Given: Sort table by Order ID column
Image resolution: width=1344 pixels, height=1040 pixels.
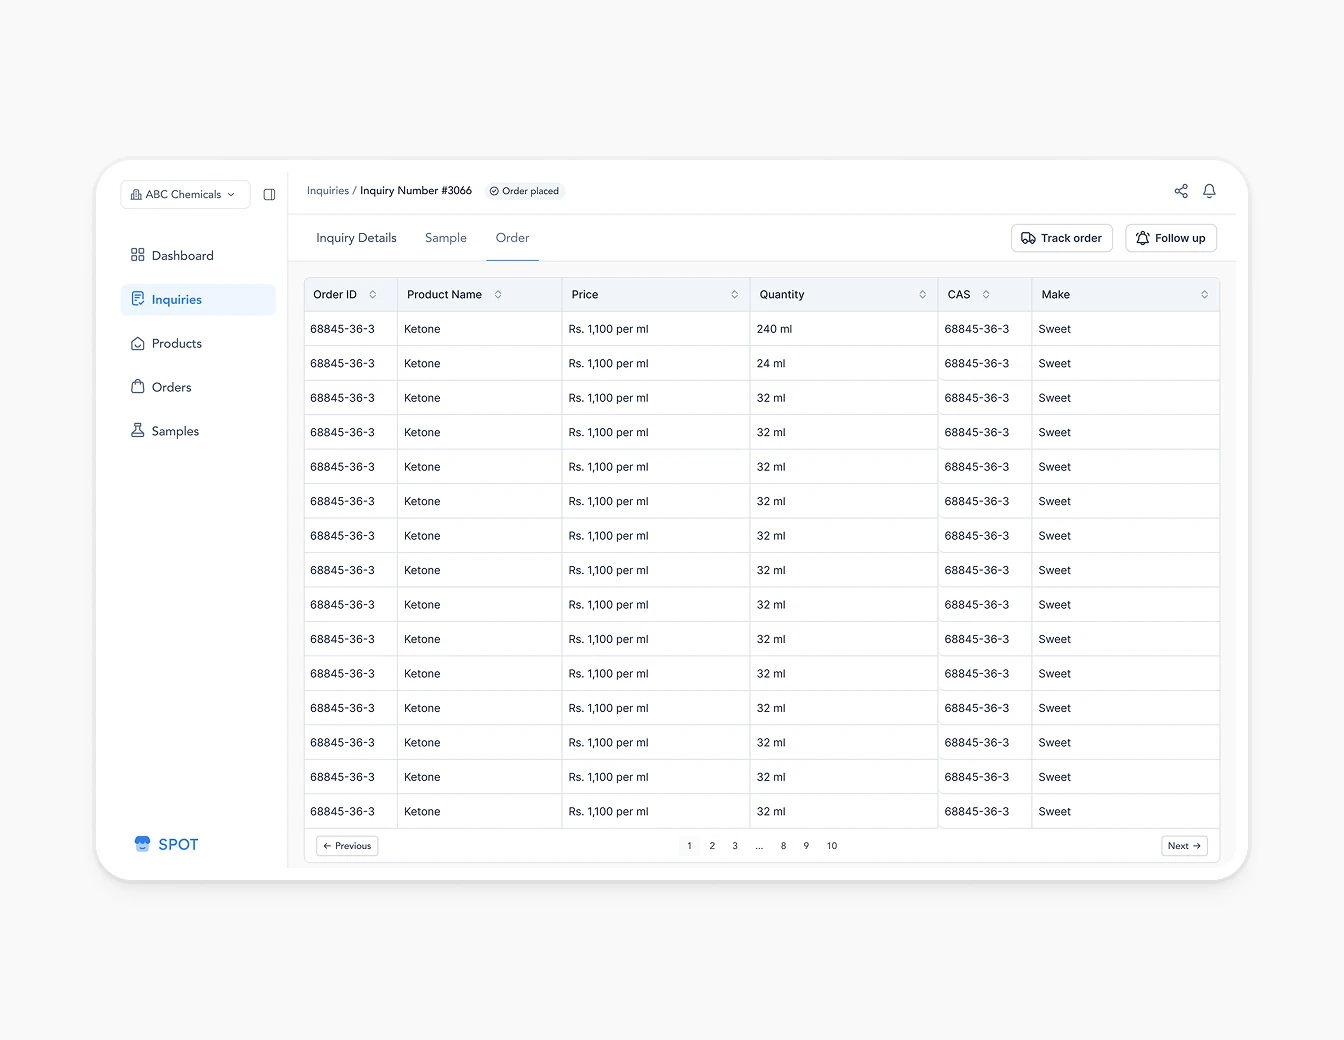Looking at the screenshot, I should click(372, 295).
